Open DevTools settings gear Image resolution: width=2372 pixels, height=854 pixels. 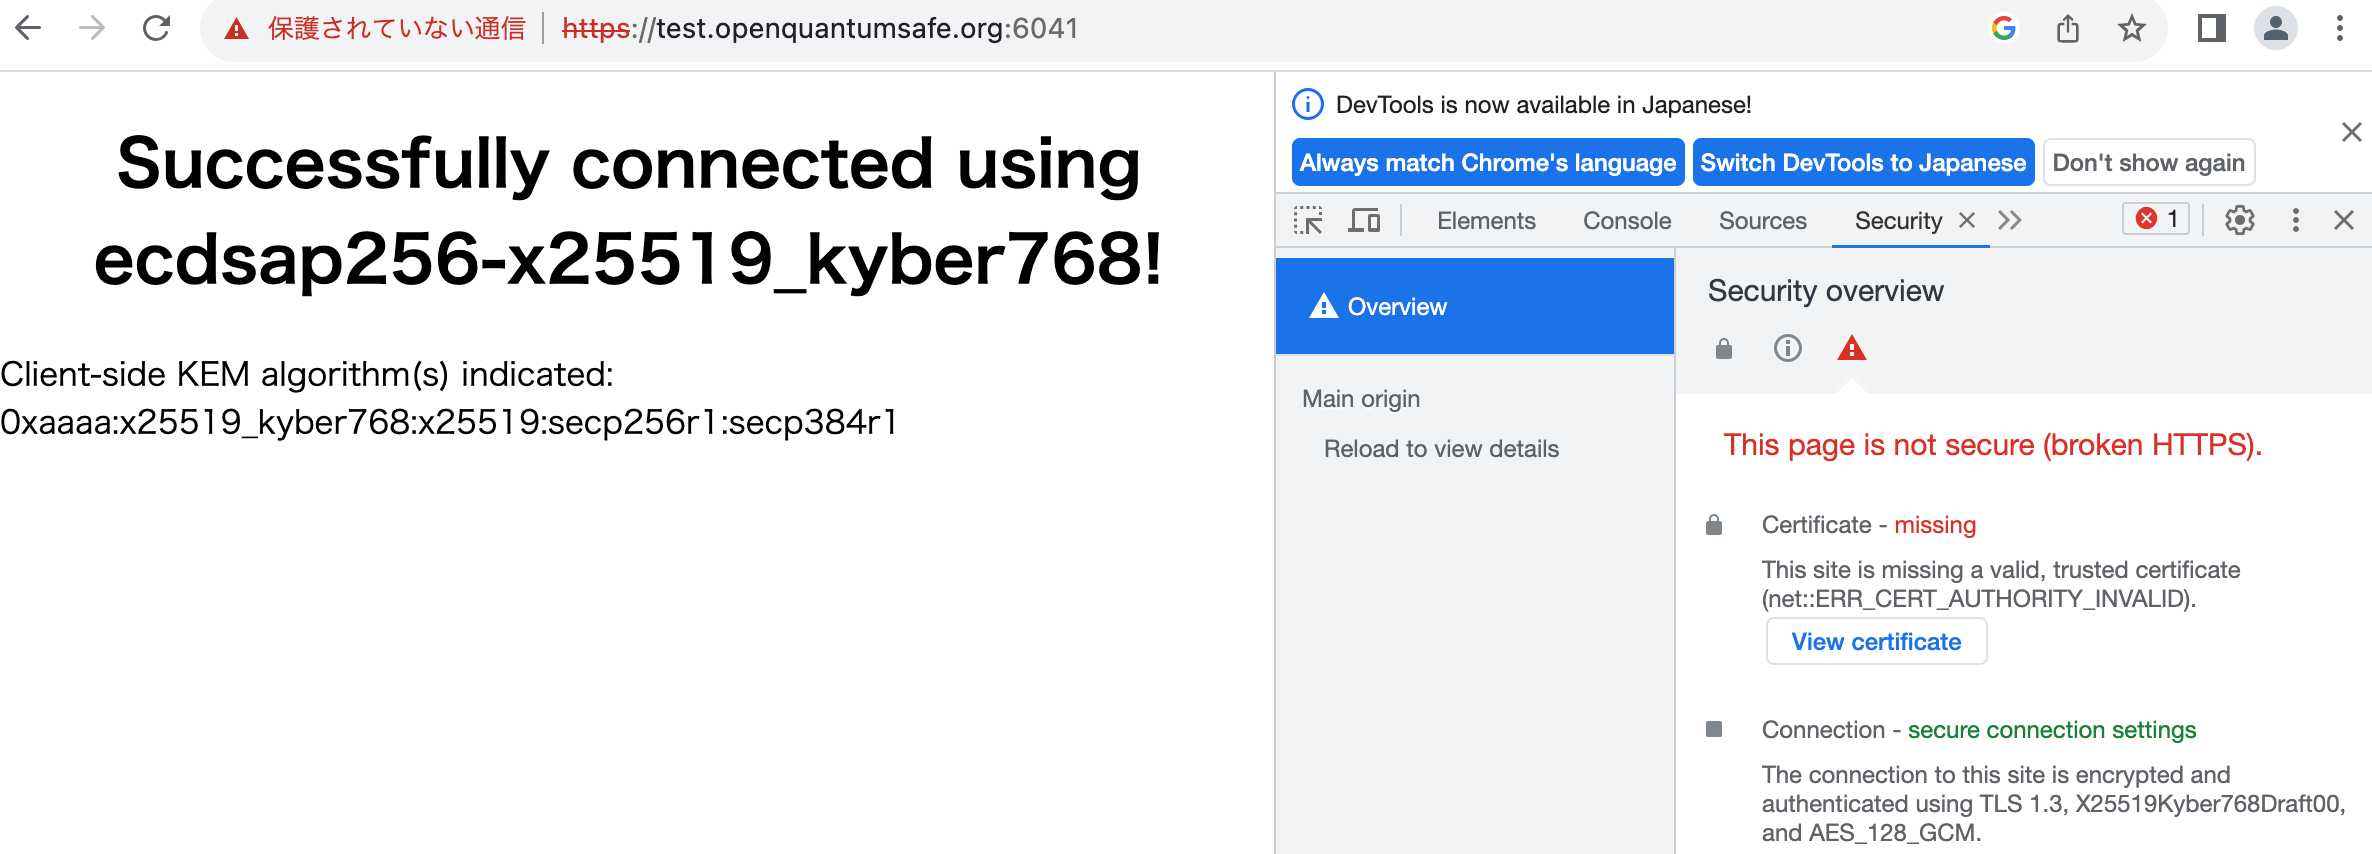(x=2240, y=220)
